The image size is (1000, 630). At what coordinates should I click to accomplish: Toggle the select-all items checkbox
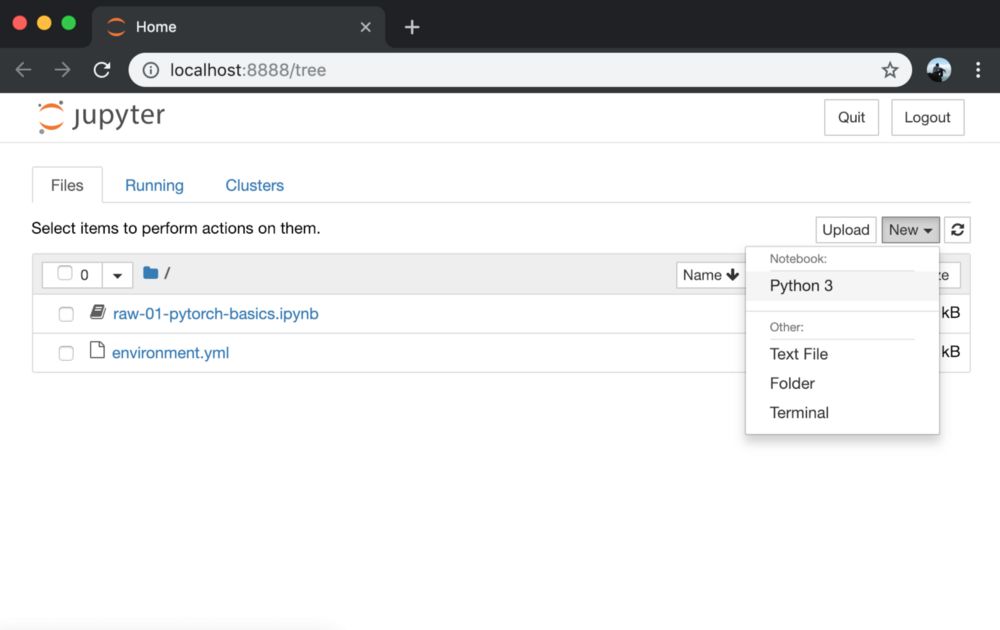[65, 274]
